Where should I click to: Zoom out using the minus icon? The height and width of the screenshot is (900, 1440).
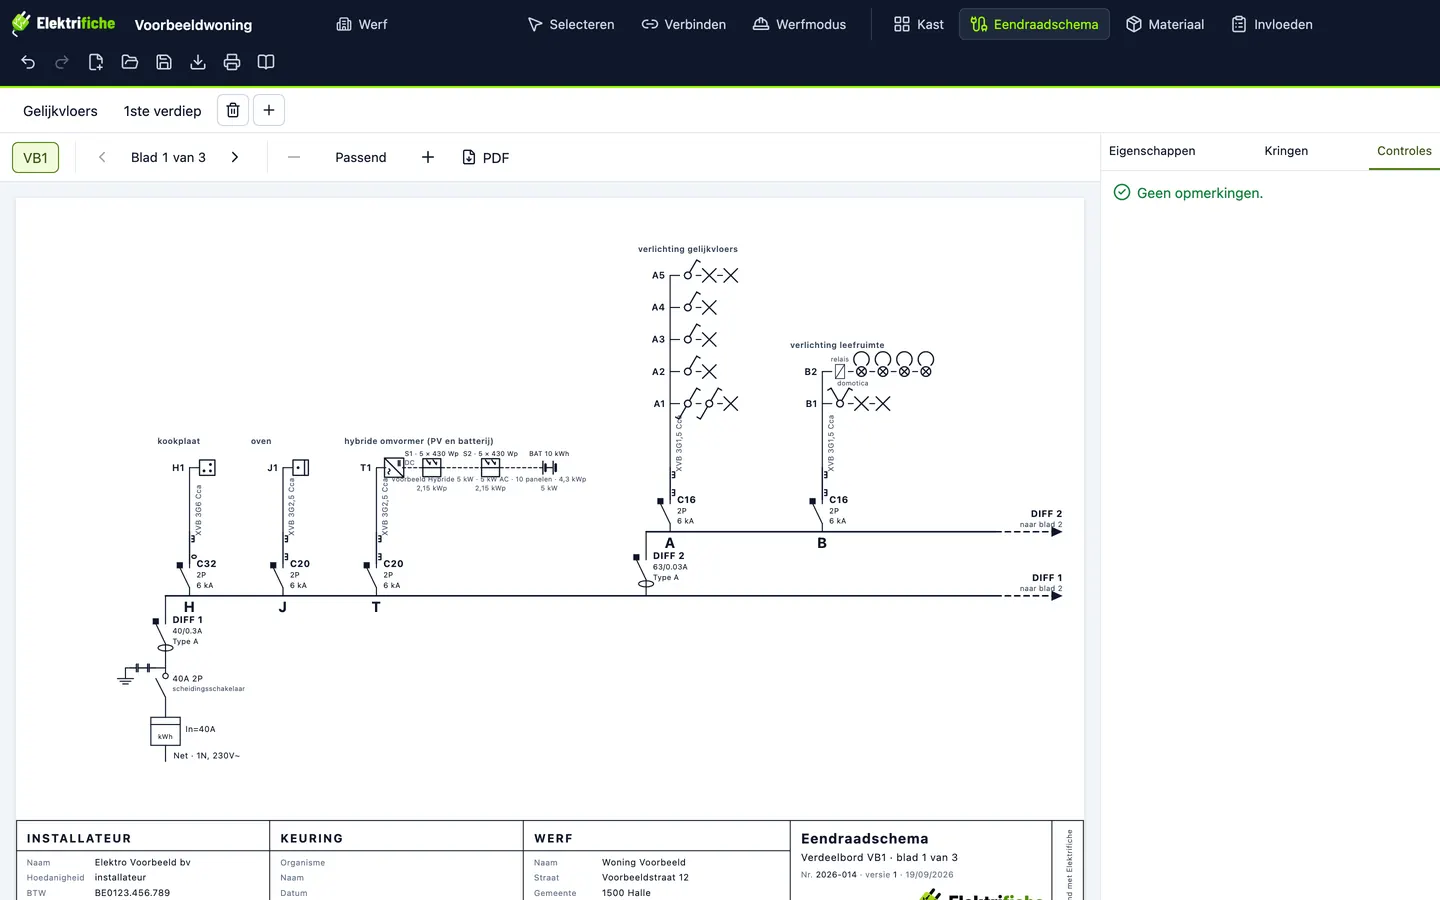point(294,157)
